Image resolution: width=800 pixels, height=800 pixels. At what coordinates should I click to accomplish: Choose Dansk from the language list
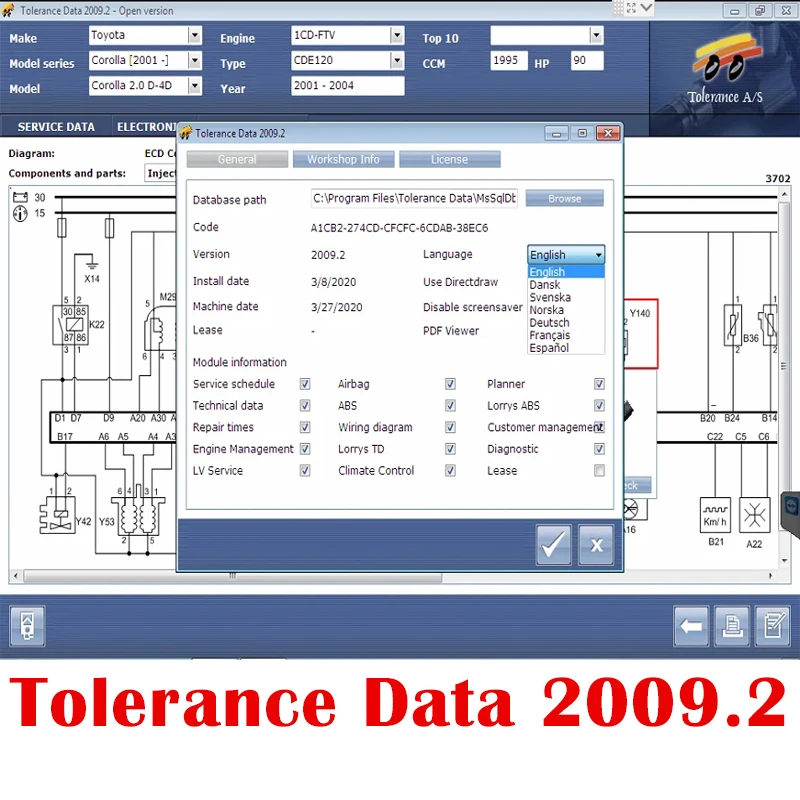[566, 285]
